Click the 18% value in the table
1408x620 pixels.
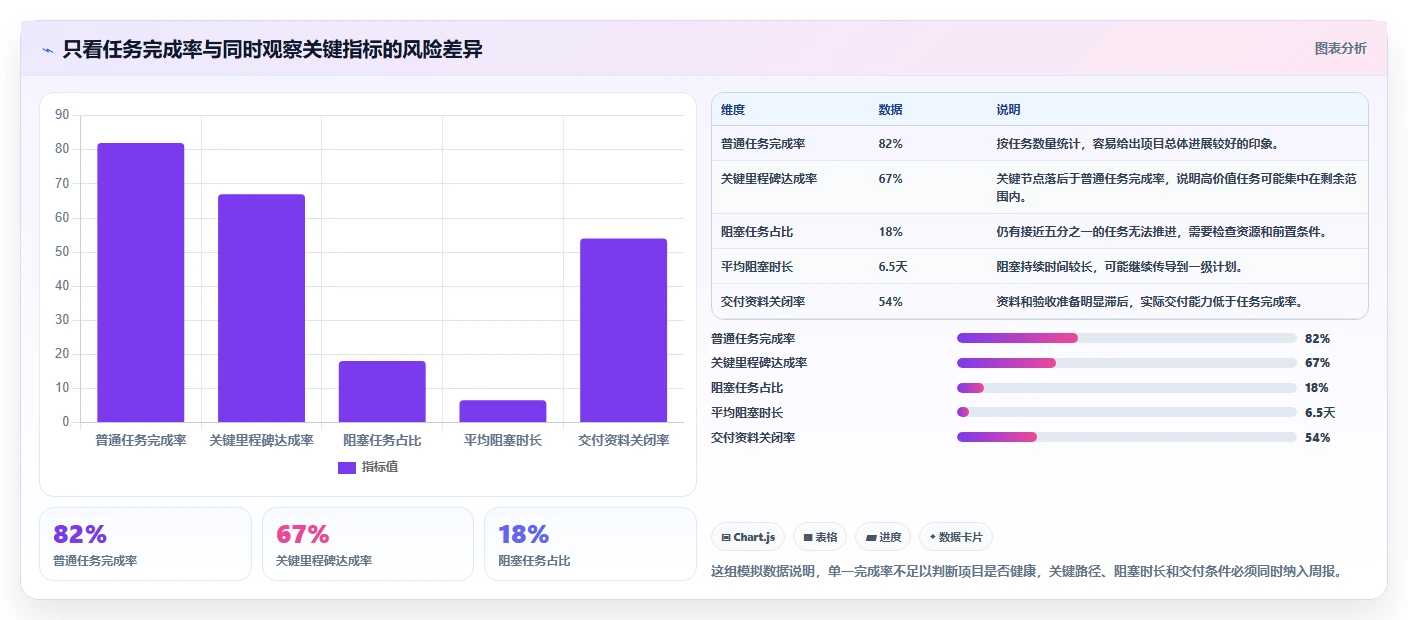coord(891,232)
